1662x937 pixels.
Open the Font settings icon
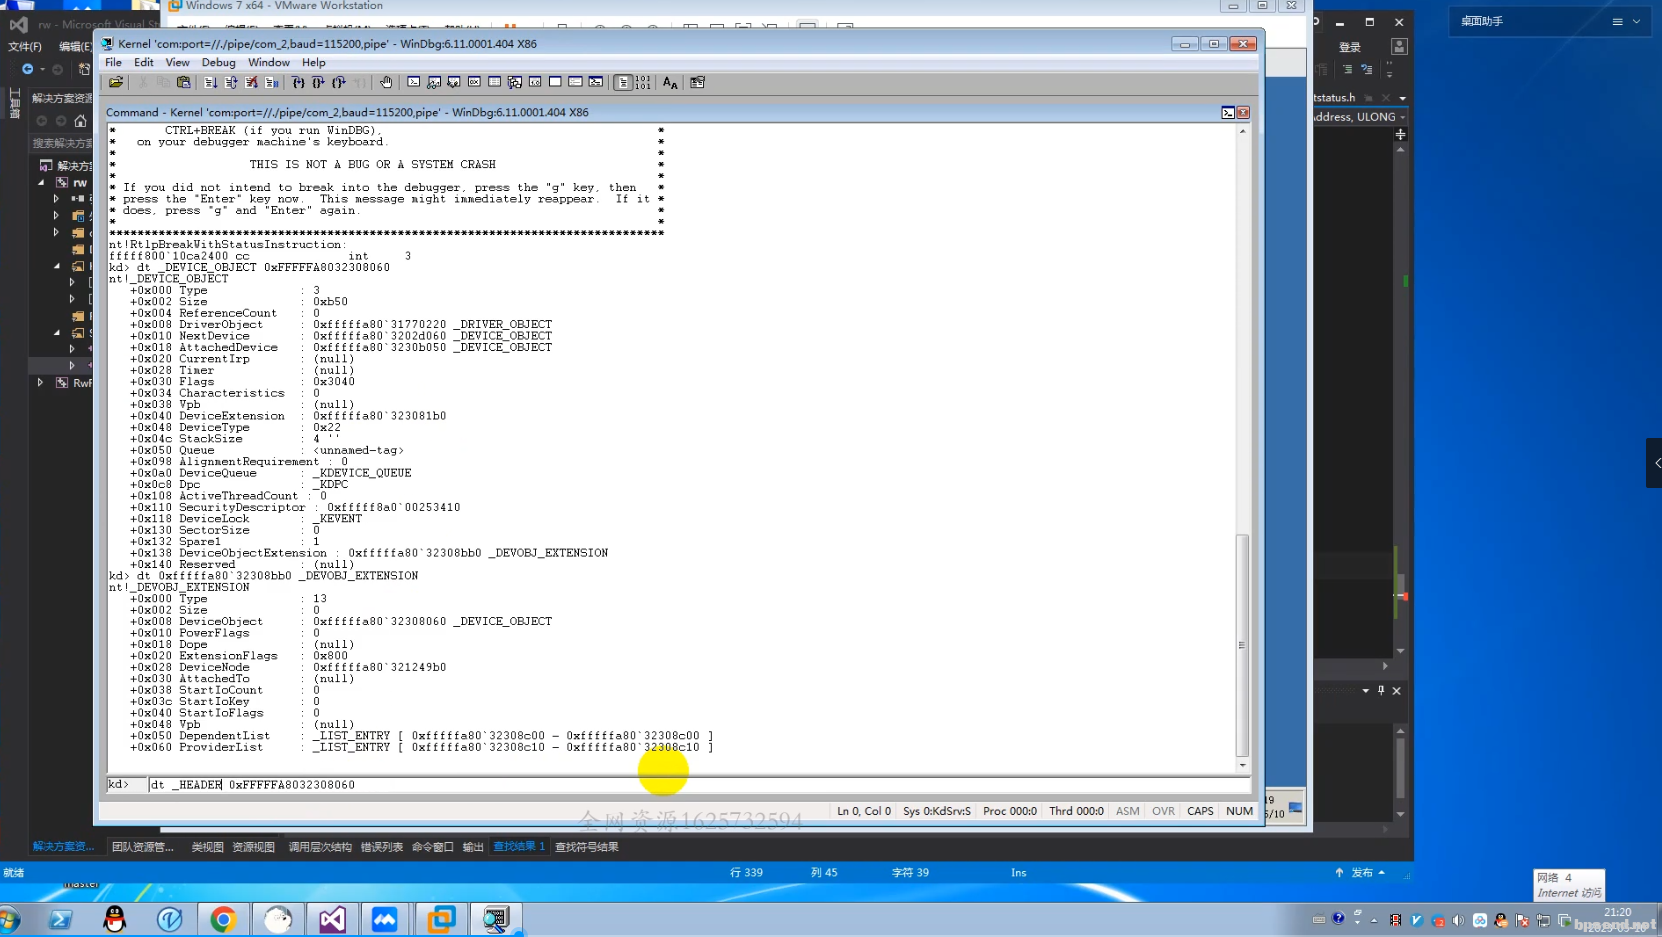670,83
